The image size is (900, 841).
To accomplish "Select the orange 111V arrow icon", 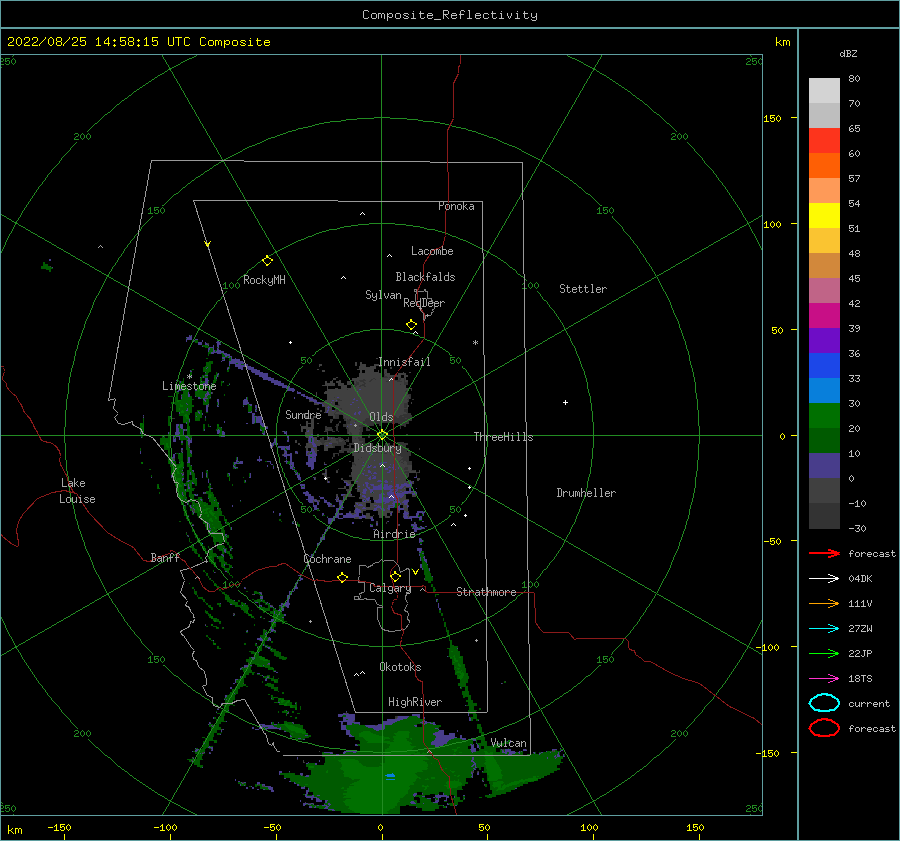I will click(824, 603).
